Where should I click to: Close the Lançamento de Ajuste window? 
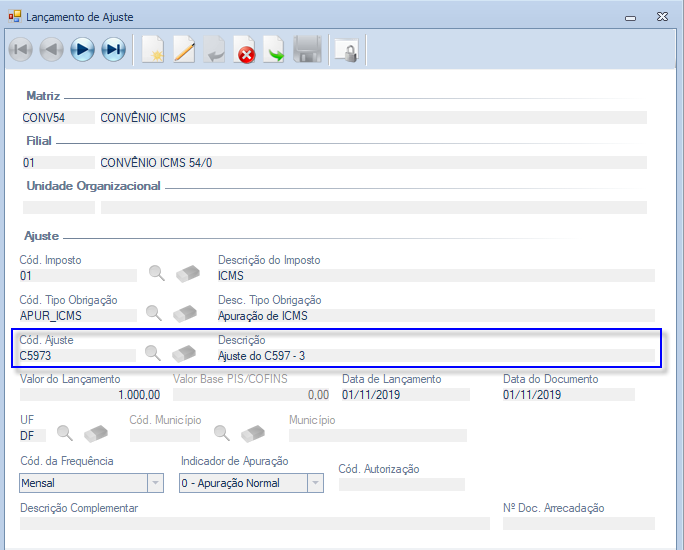662,17
